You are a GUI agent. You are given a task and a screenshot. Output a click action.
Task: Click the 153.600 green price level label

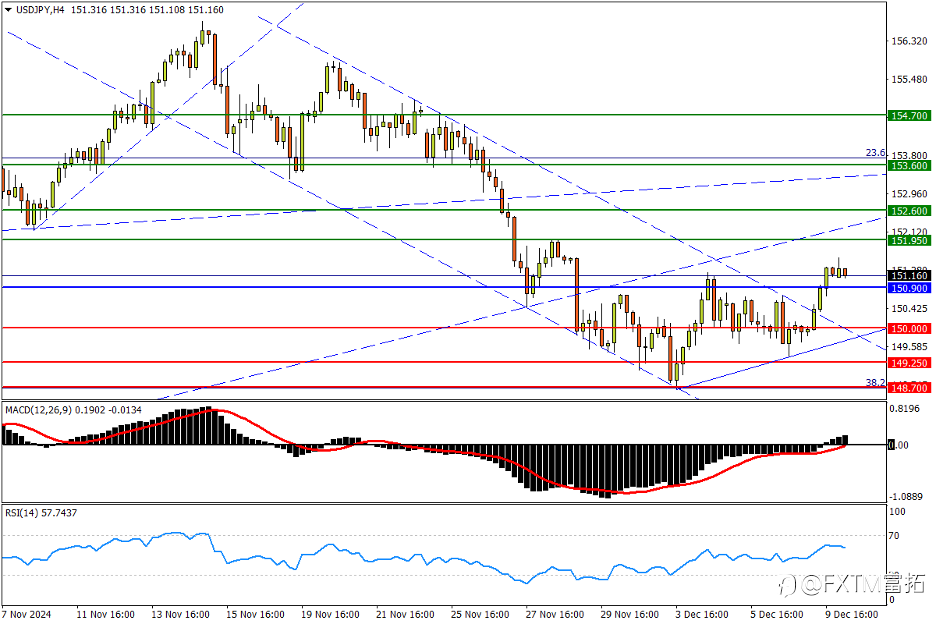point(909,165)
